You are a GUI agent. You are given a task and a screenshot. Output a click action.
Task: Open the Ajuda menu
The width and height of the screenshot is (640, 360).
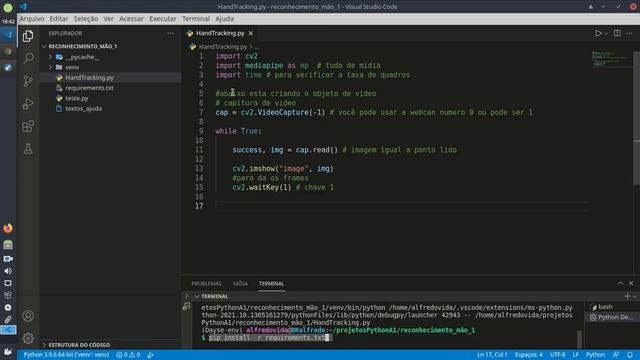pyautogui.click(x=224, y=19)
